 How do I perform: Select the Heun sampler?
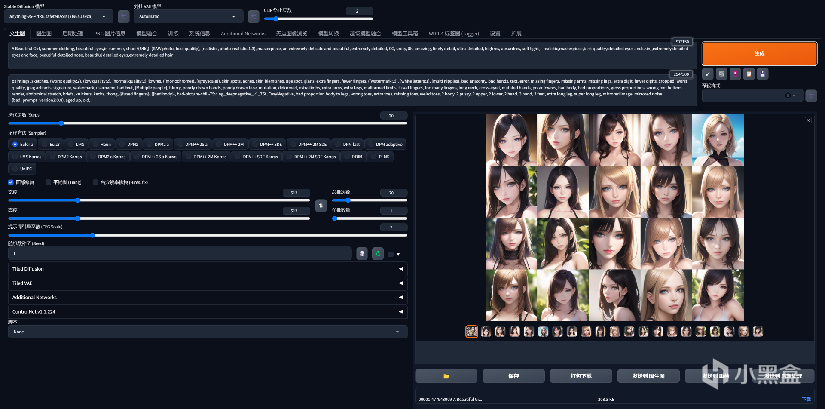click(101, 144)
